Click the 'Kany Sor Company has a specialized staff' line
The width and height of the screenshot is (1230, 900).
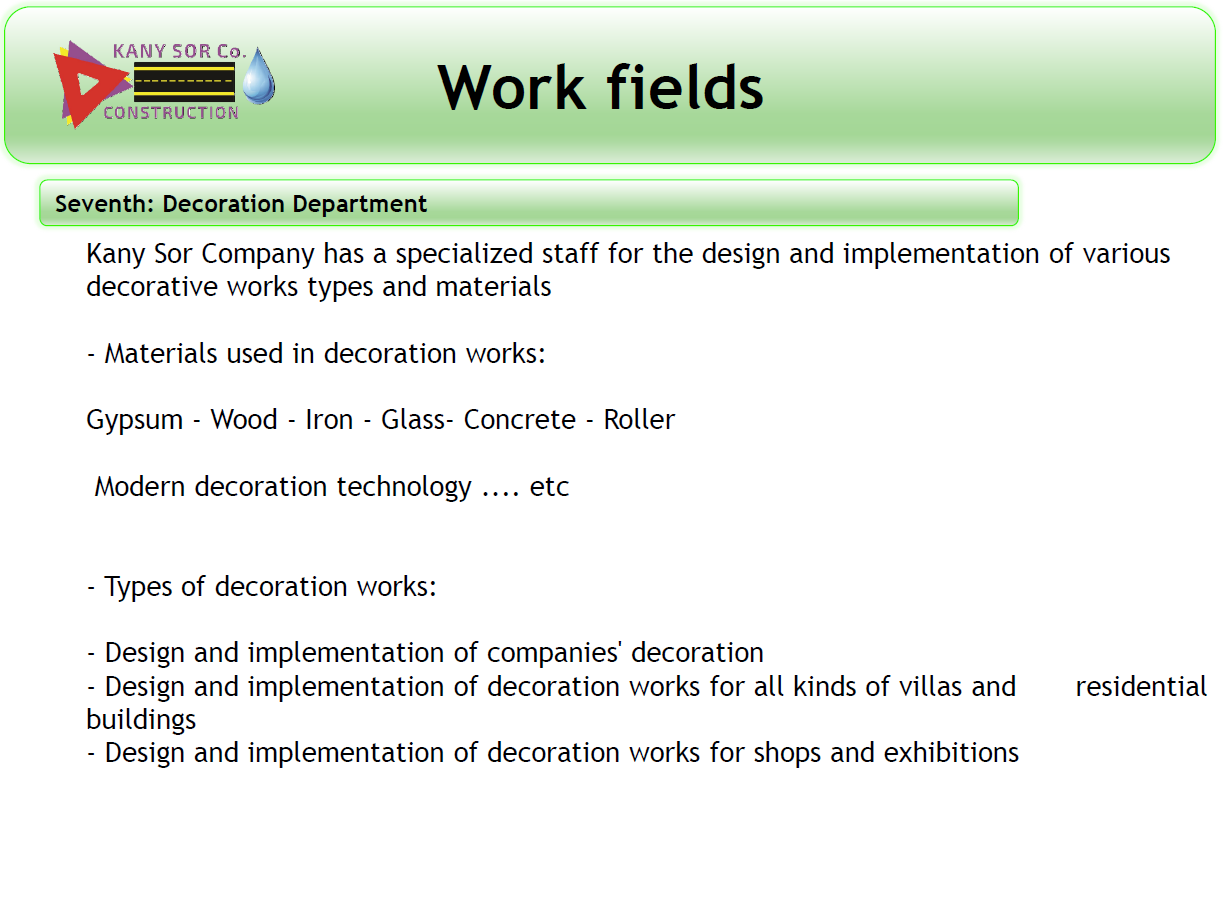pyautogui.click(x=628, y=254)
